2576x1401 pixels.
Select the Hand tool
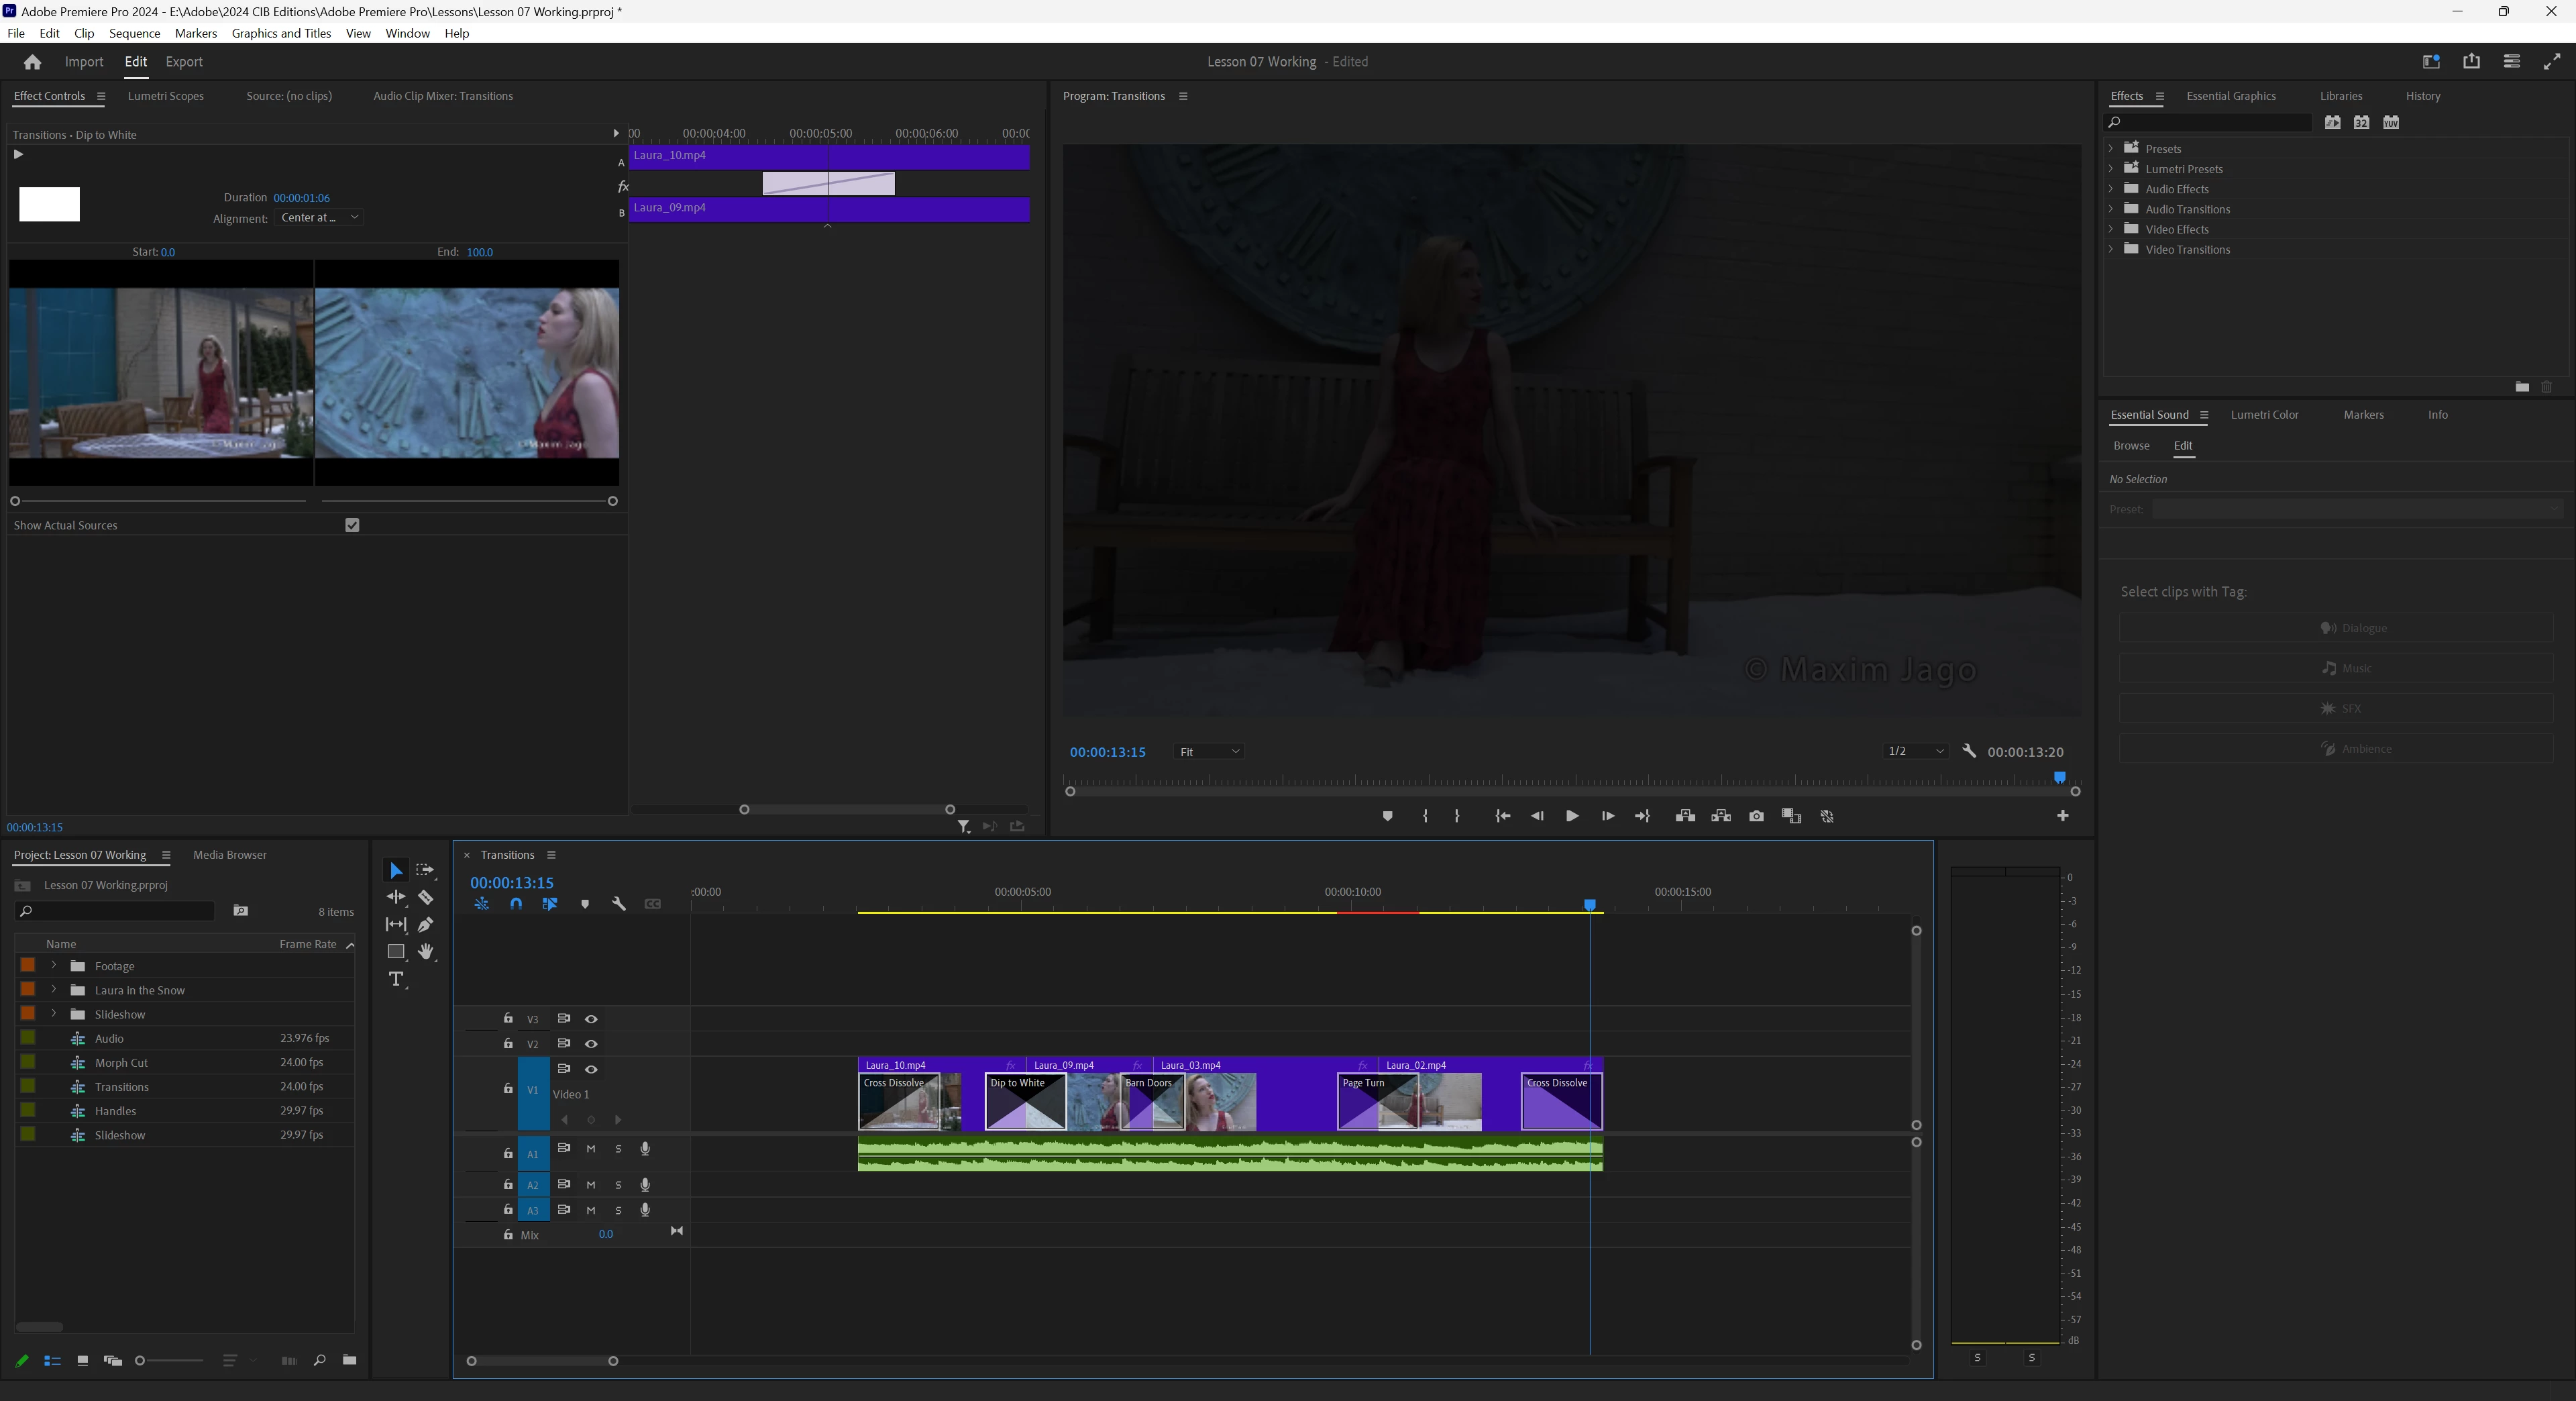click(426, 951)
